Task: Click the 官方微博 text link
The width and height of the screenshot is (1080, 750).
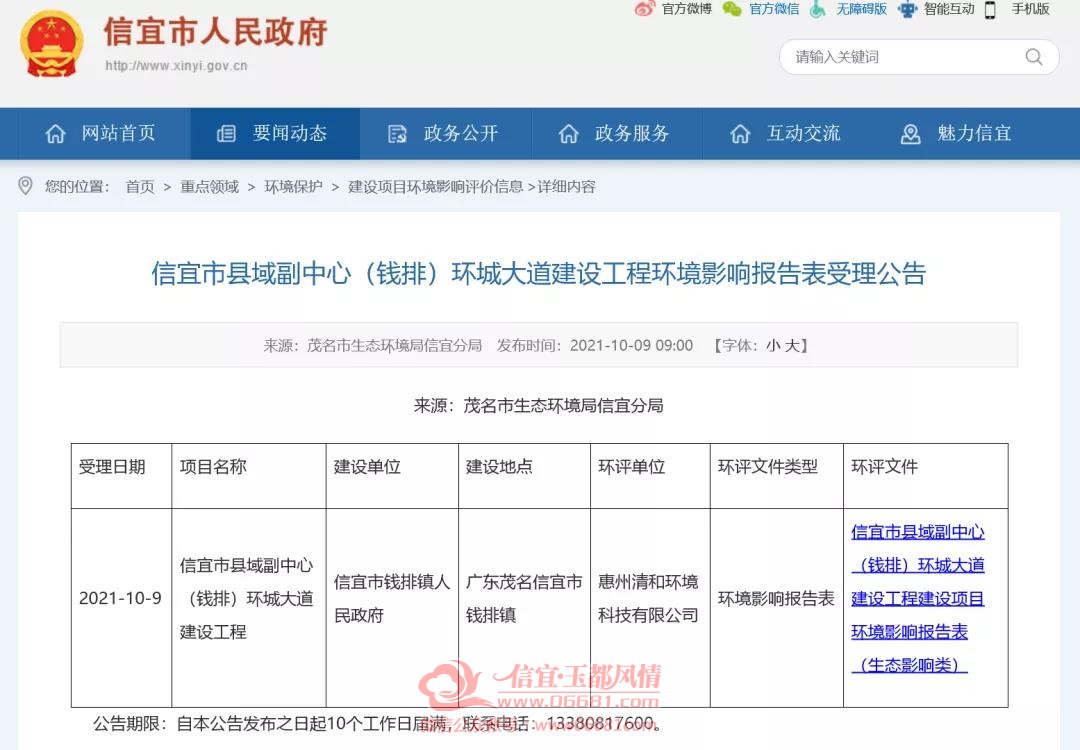Action: (x=687, y=9)
